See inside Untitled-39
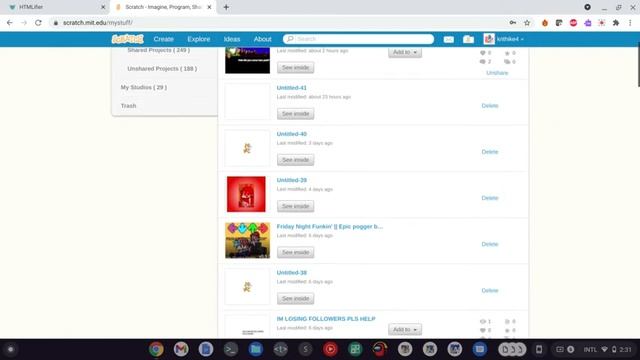Screen dimensions: 640x360 click(x=296, y=206)
